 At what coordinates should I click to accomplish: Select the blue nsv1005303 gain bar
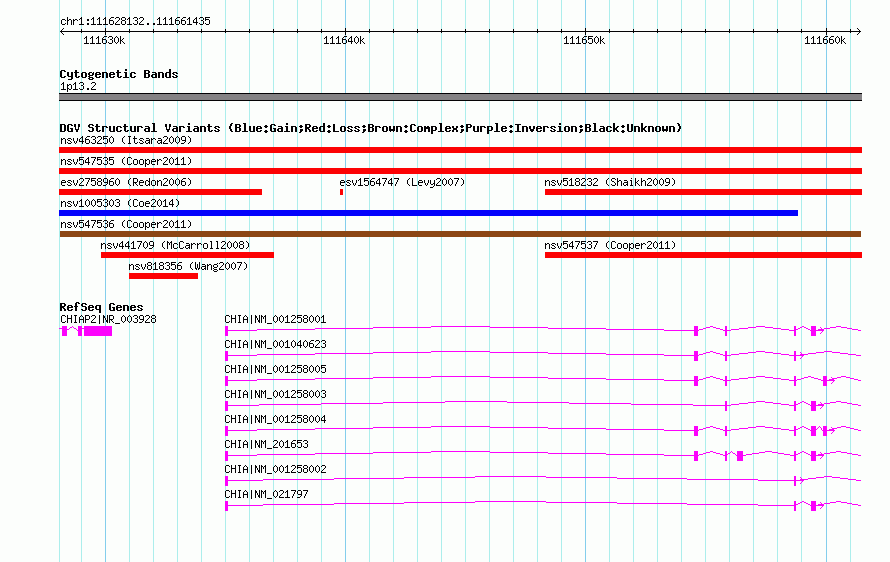tap(429, 213)
